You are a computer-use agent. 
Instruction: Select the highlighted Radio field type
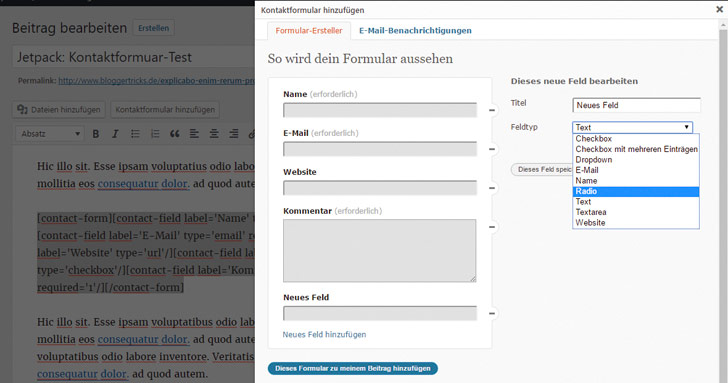coord(636,191)
